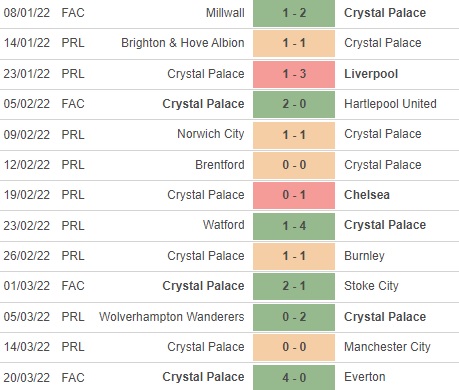This screenshot has height=390, width=459.
Task: Select the Liverpool team link
Action: click(371, 74)
